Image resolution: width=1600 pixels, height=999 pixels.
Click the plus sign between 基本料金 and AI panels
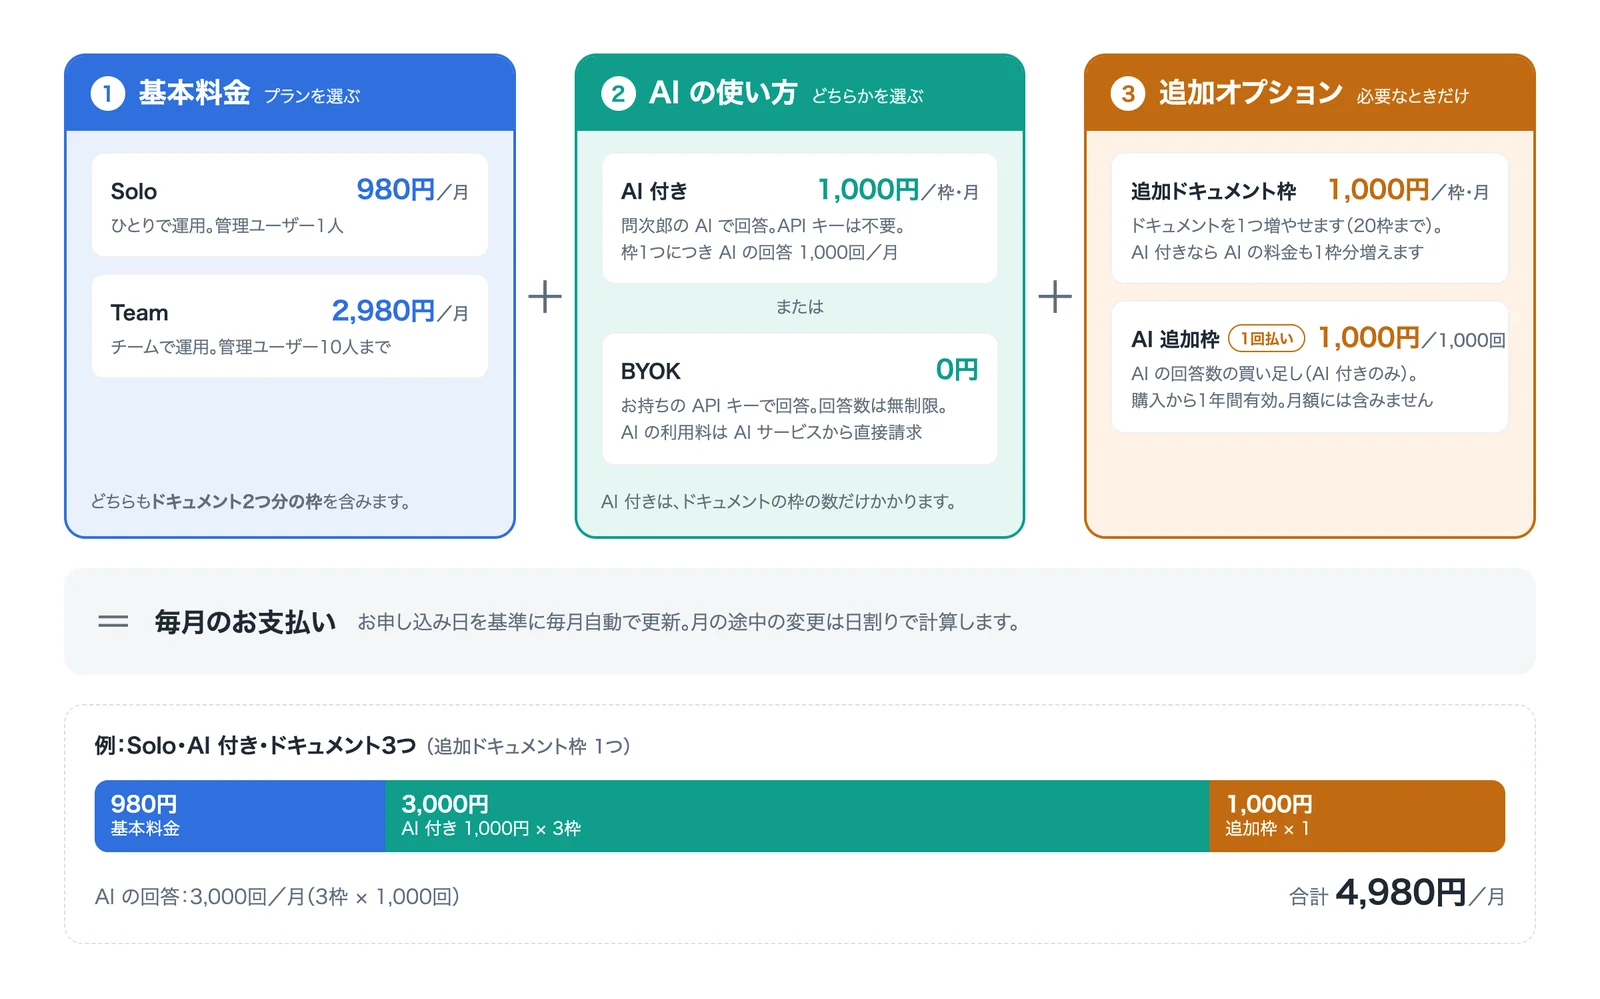coord(545,297)
